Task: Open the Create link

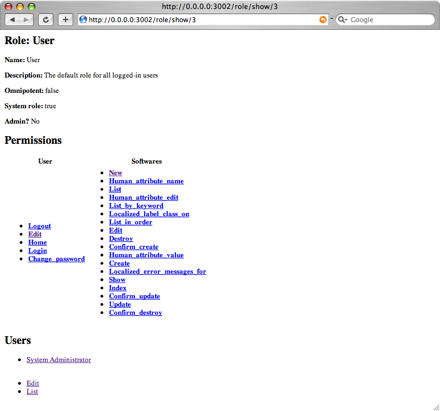Action: [x=119, y=263]
